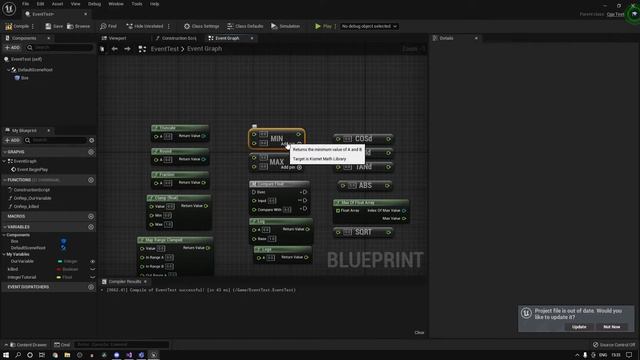The image size is (640, 360).
Task: Save the blueprint via Save icon
Action: (x=48, y=26)
